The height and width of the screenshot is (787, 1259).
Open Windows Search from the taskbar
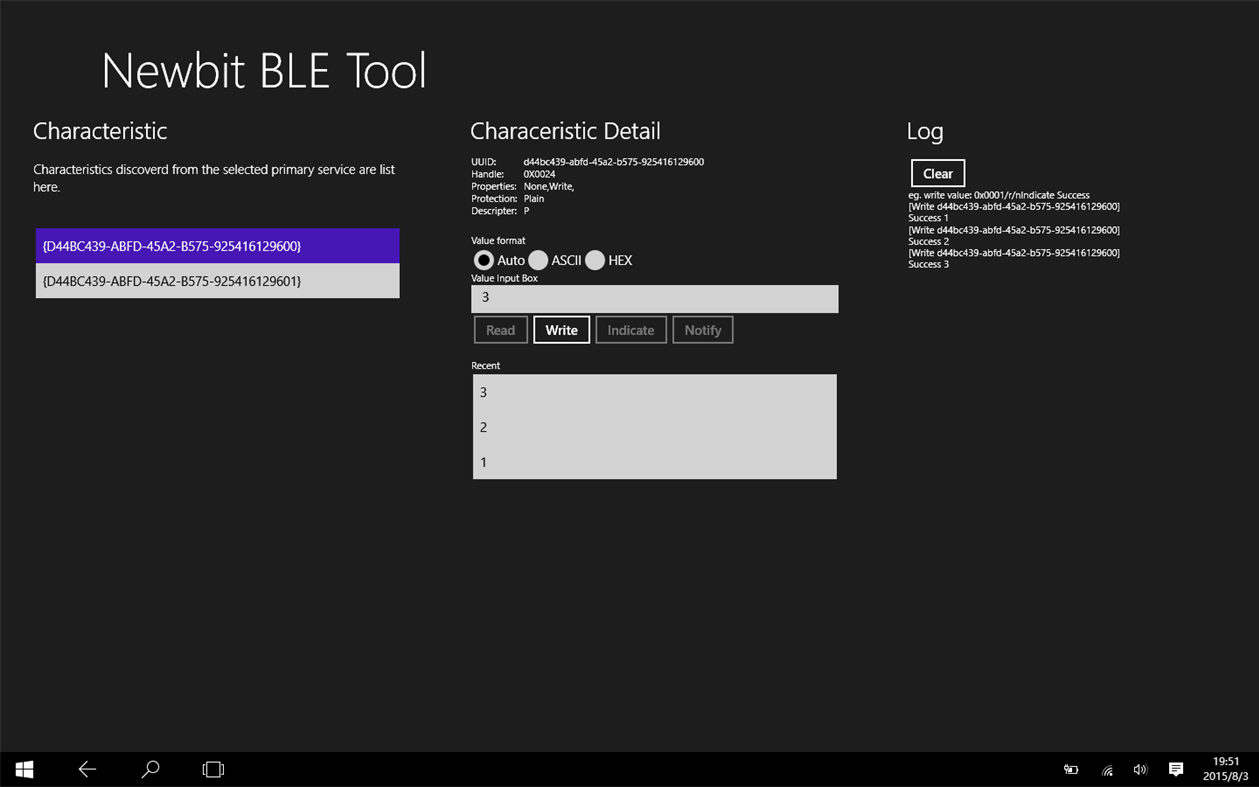click(x=150, y=769)
